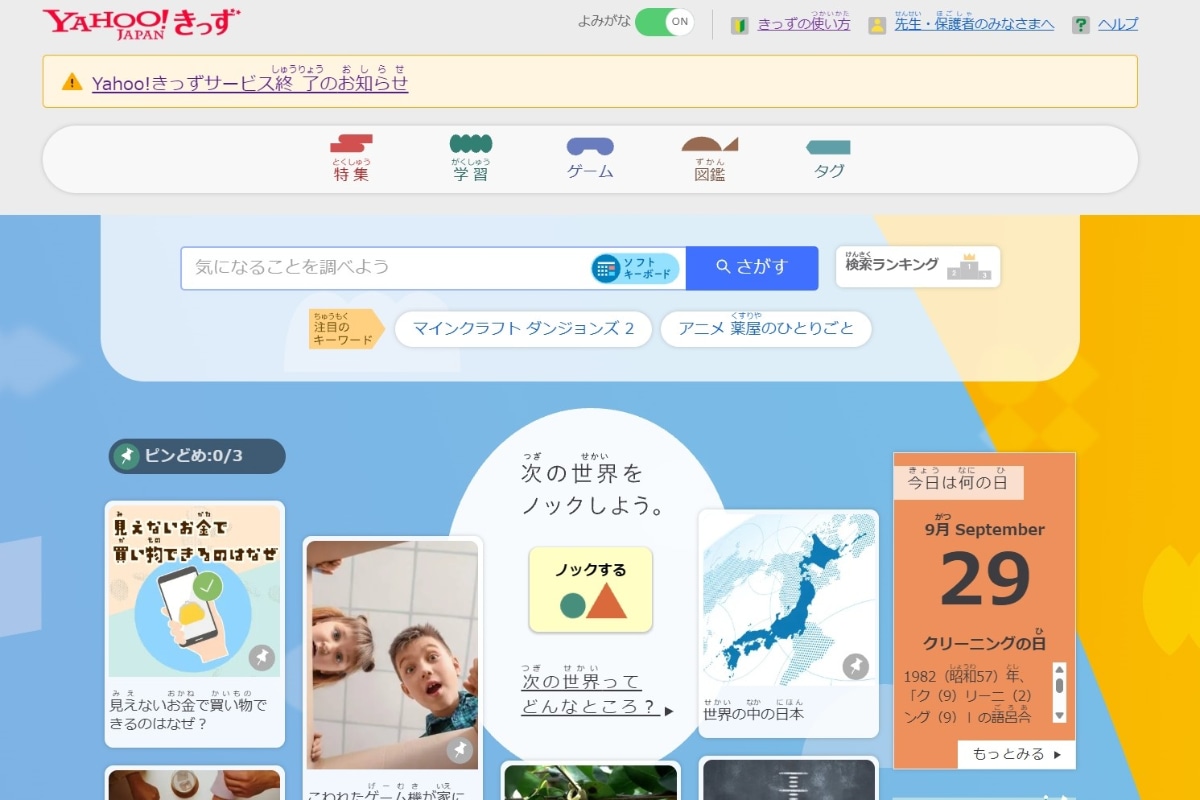Open the ソフトキーボード soft keyboard icon
This screenshot has height=800, width=1200.
click(635, 268)
